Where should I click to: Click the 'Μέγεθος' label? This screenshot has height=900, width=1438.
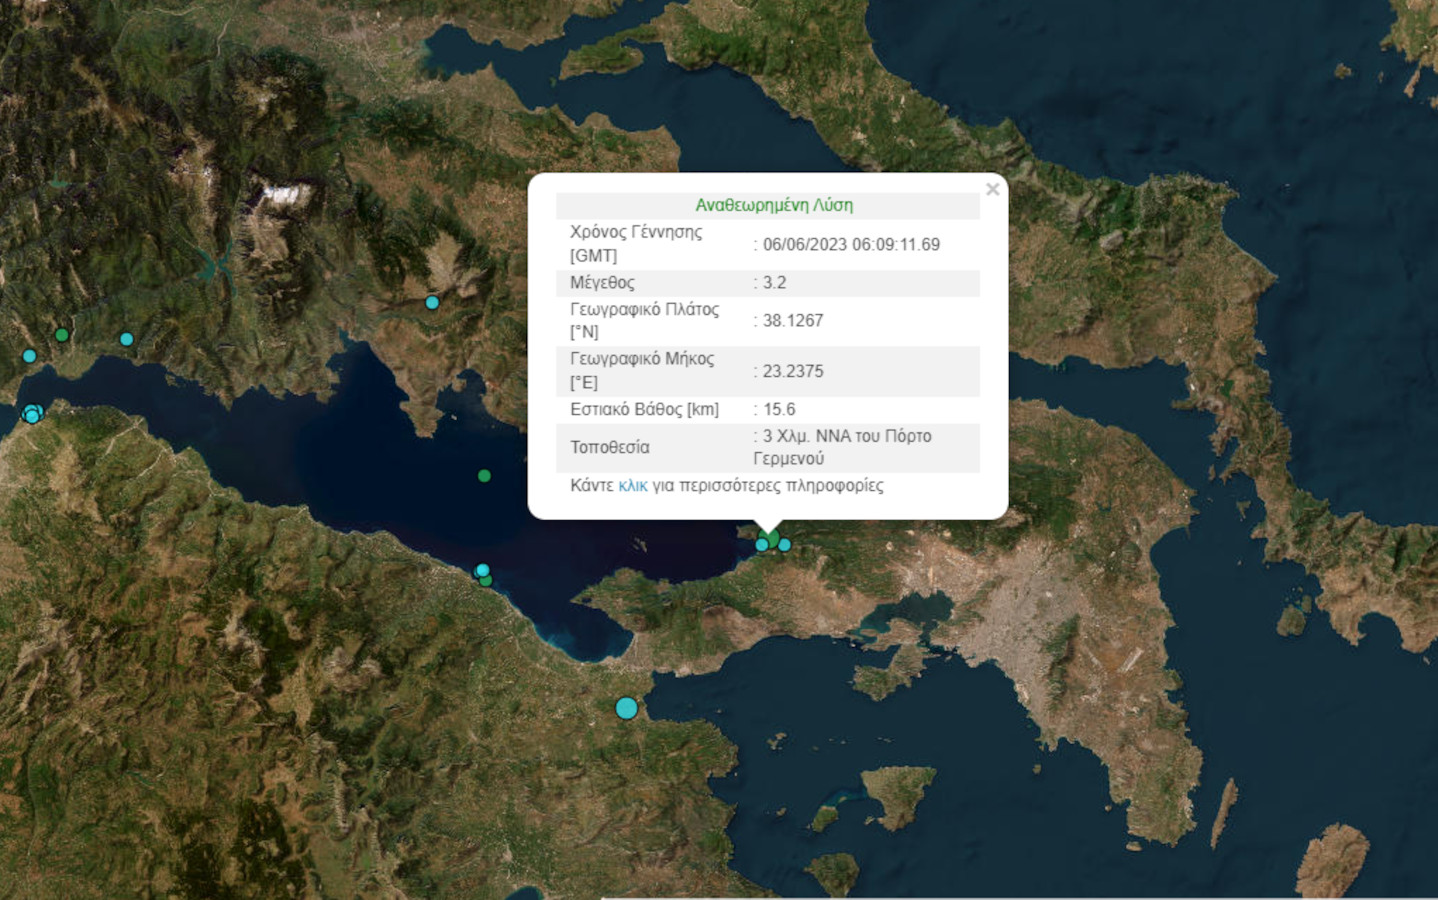[602, 283]
